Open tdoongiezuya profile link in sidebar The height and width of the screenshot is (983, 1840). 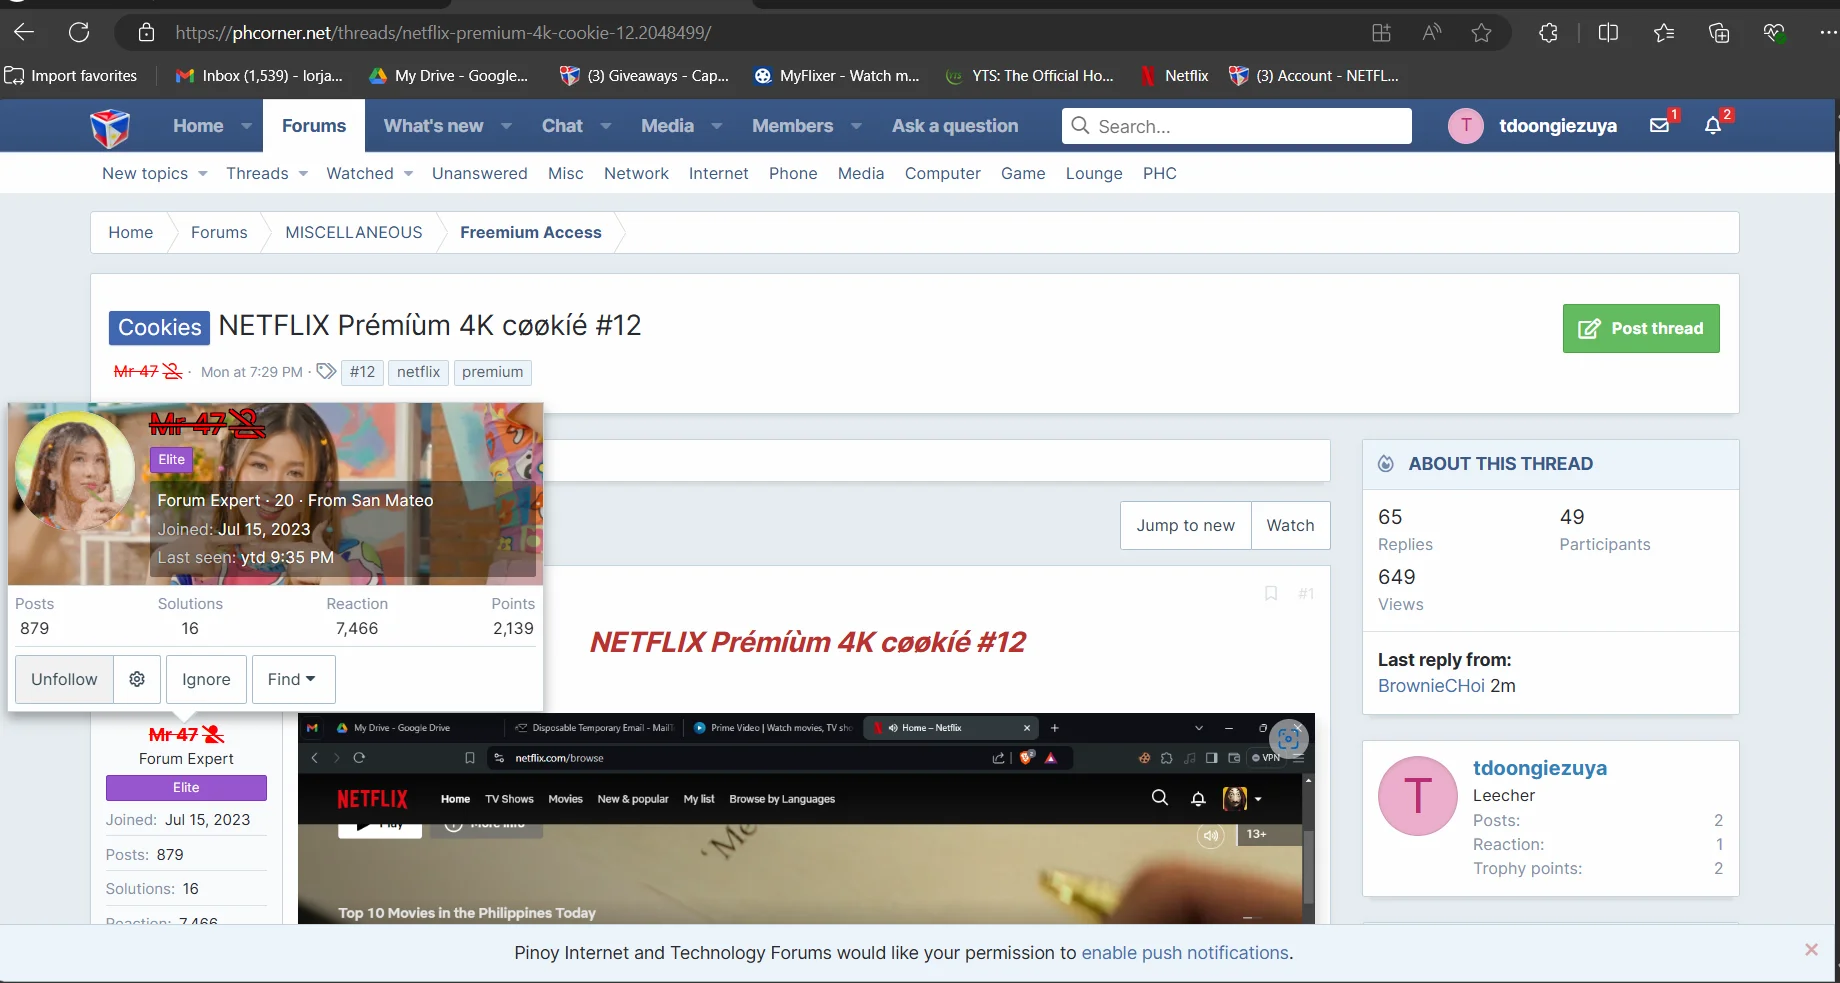pos(1540,768)
